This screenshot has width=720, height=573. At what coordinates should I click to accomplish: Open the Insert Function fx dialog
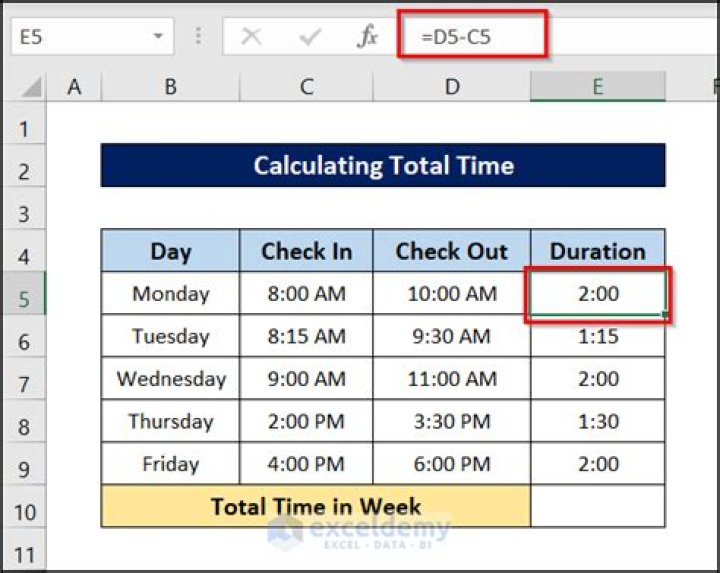click(x=368, y=37)
